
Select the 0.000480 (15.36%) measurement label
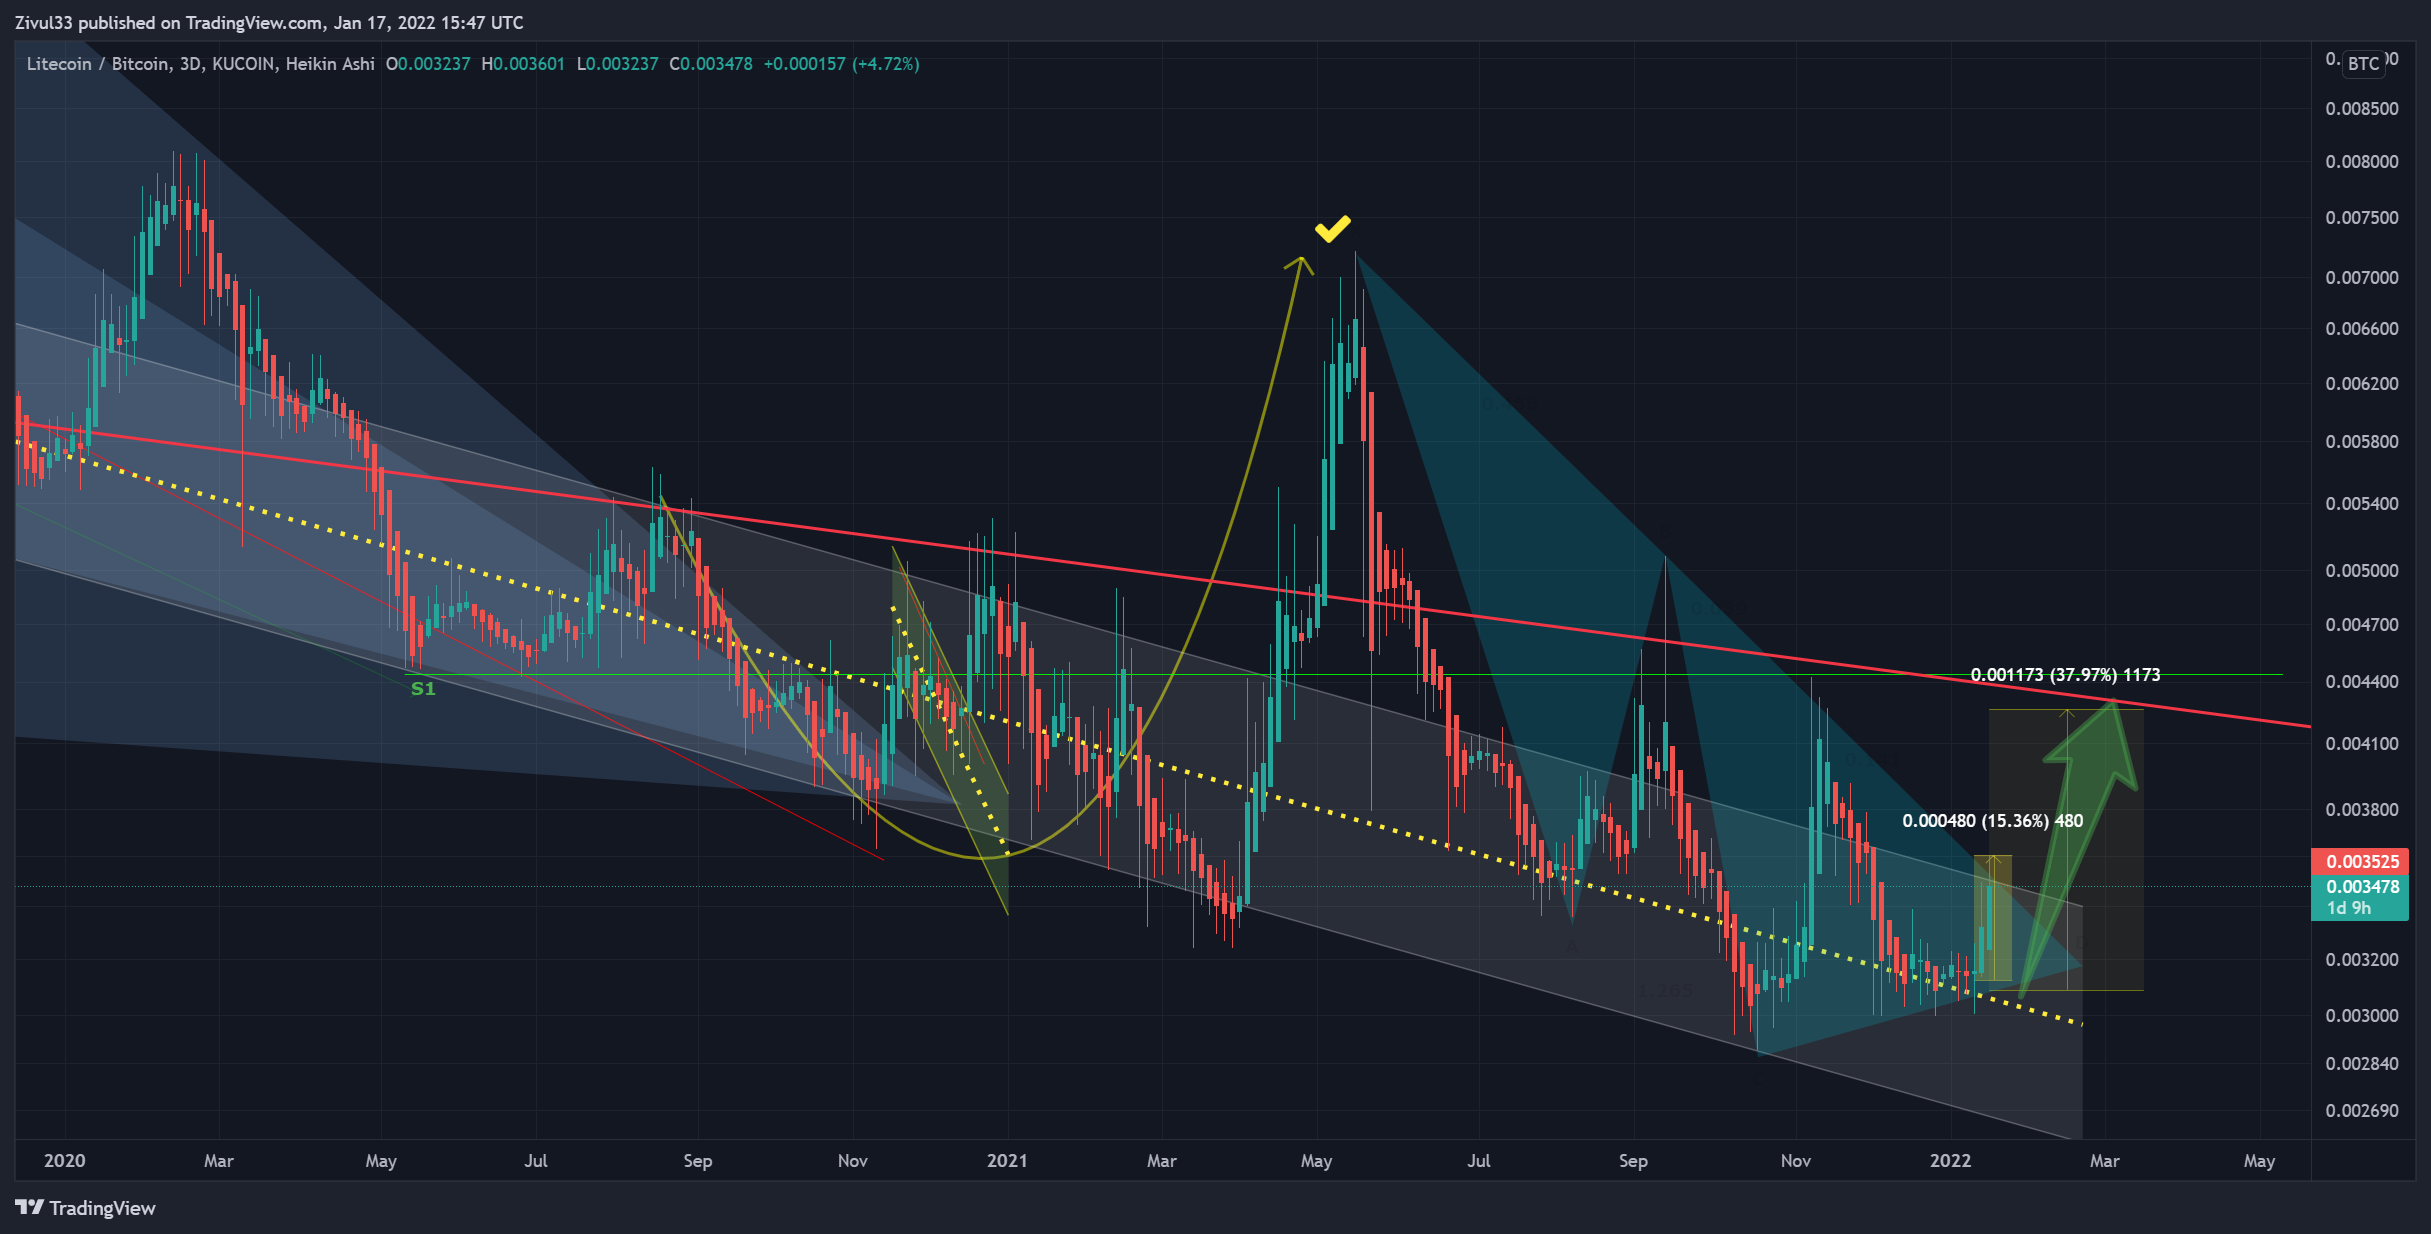click(1992, 821)
